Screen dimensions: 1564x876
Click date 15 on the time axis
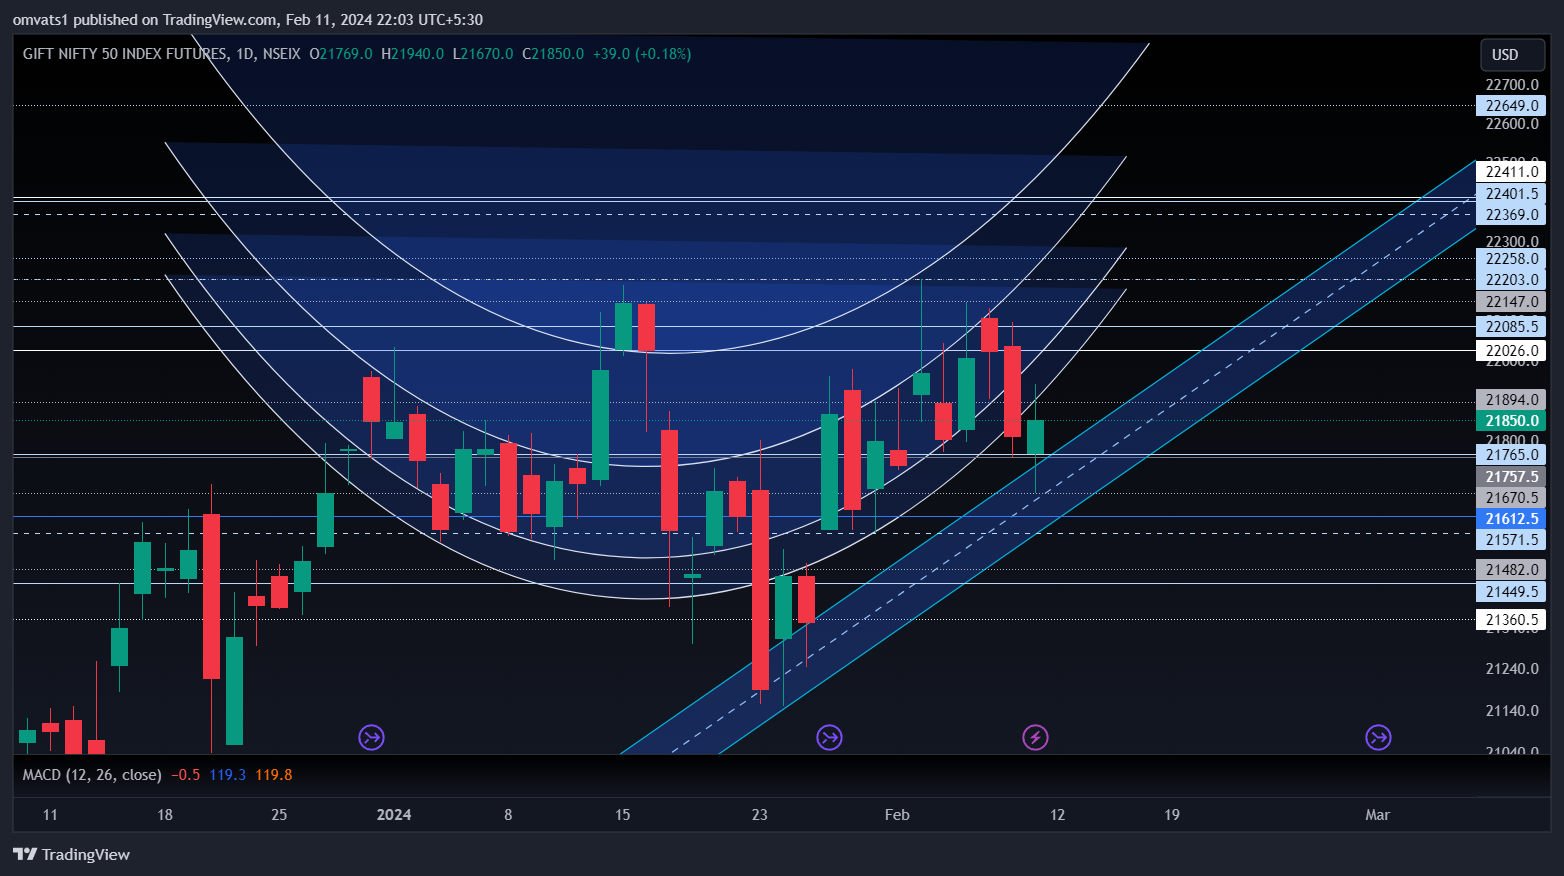[623, 815]
